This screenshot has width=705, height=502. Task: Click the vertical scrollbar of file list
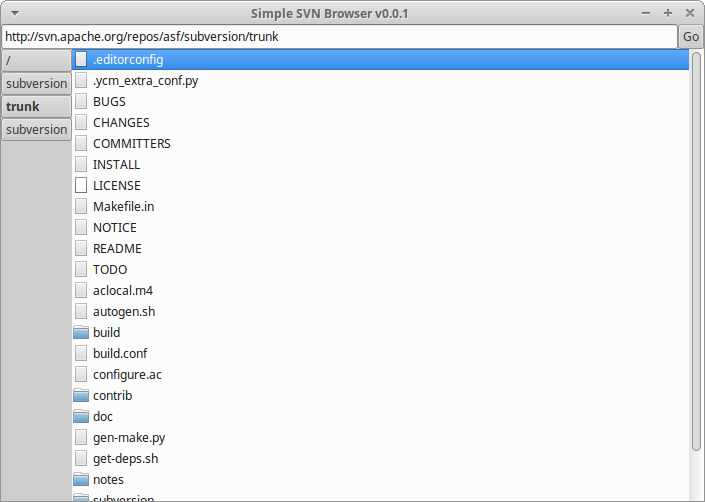(x=696, y=252)
